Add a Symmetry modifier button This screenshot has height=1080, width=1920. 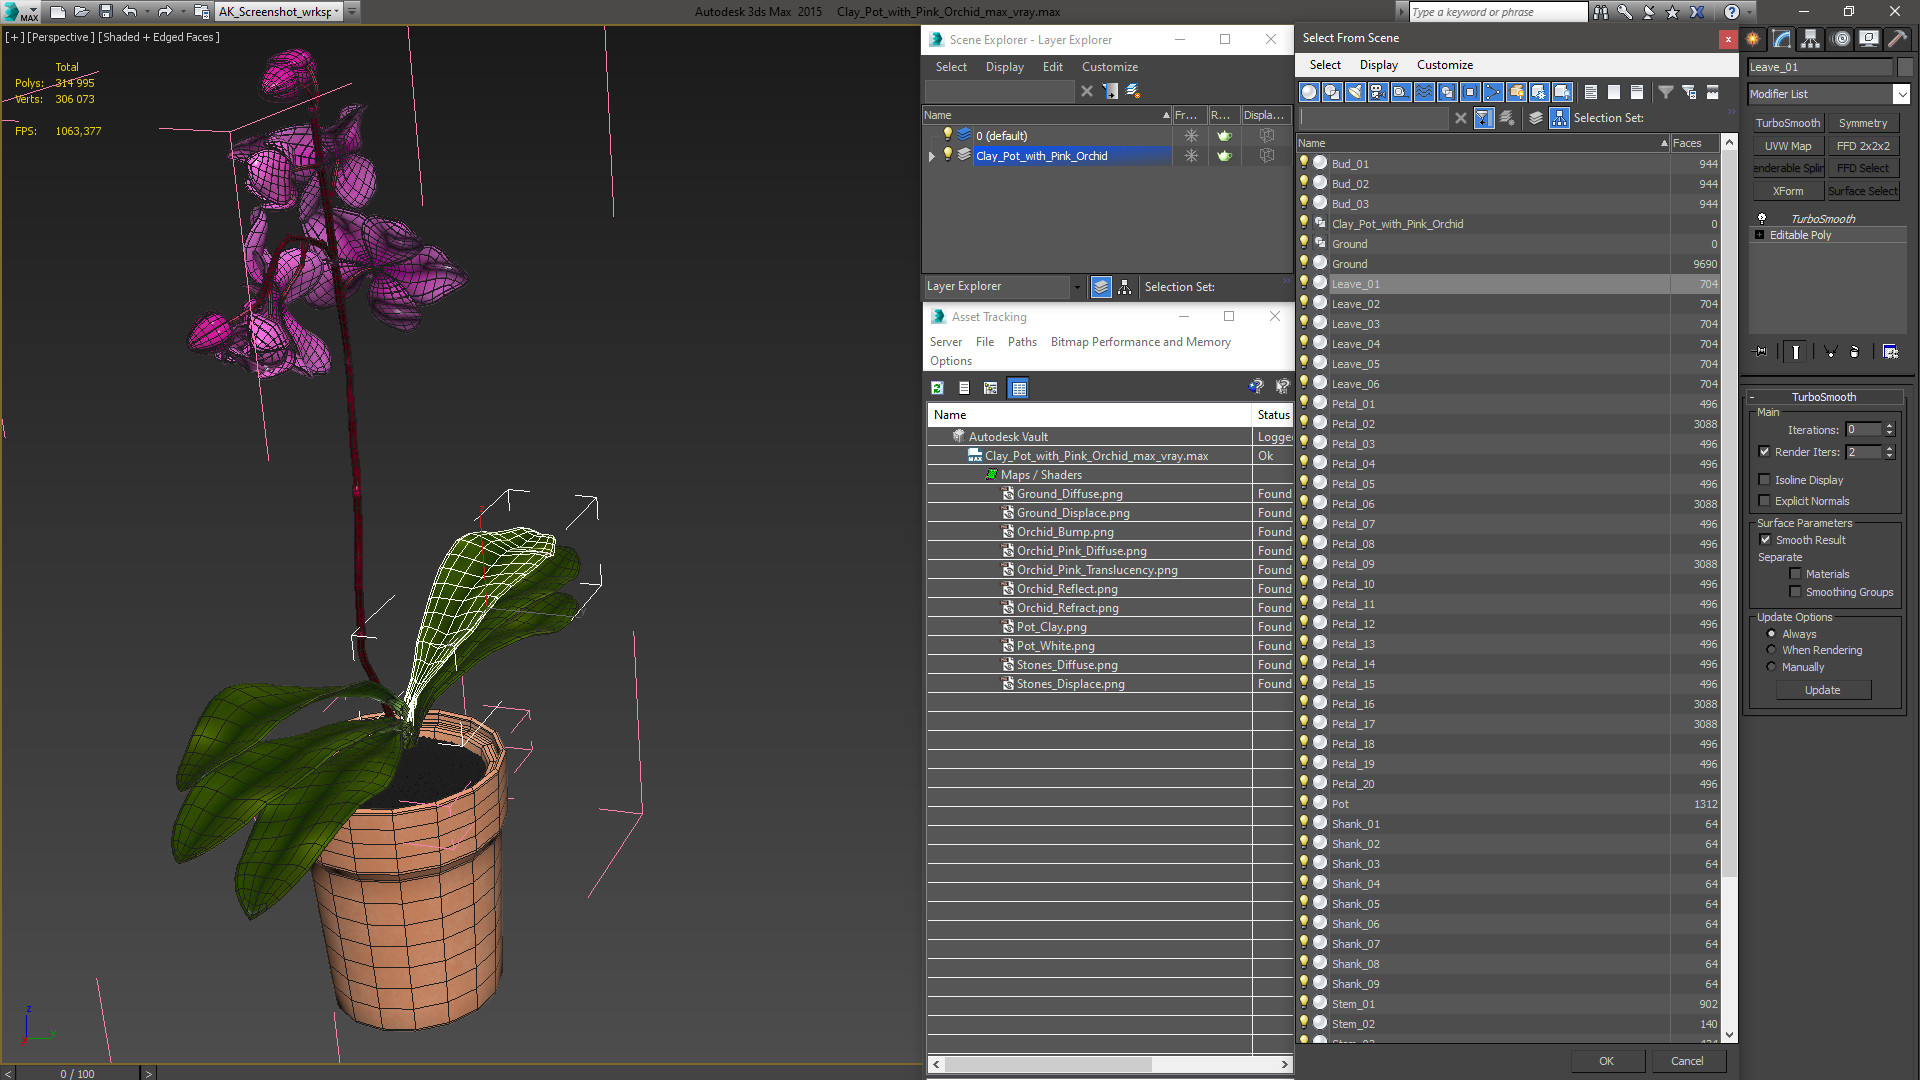[1863, 123]
